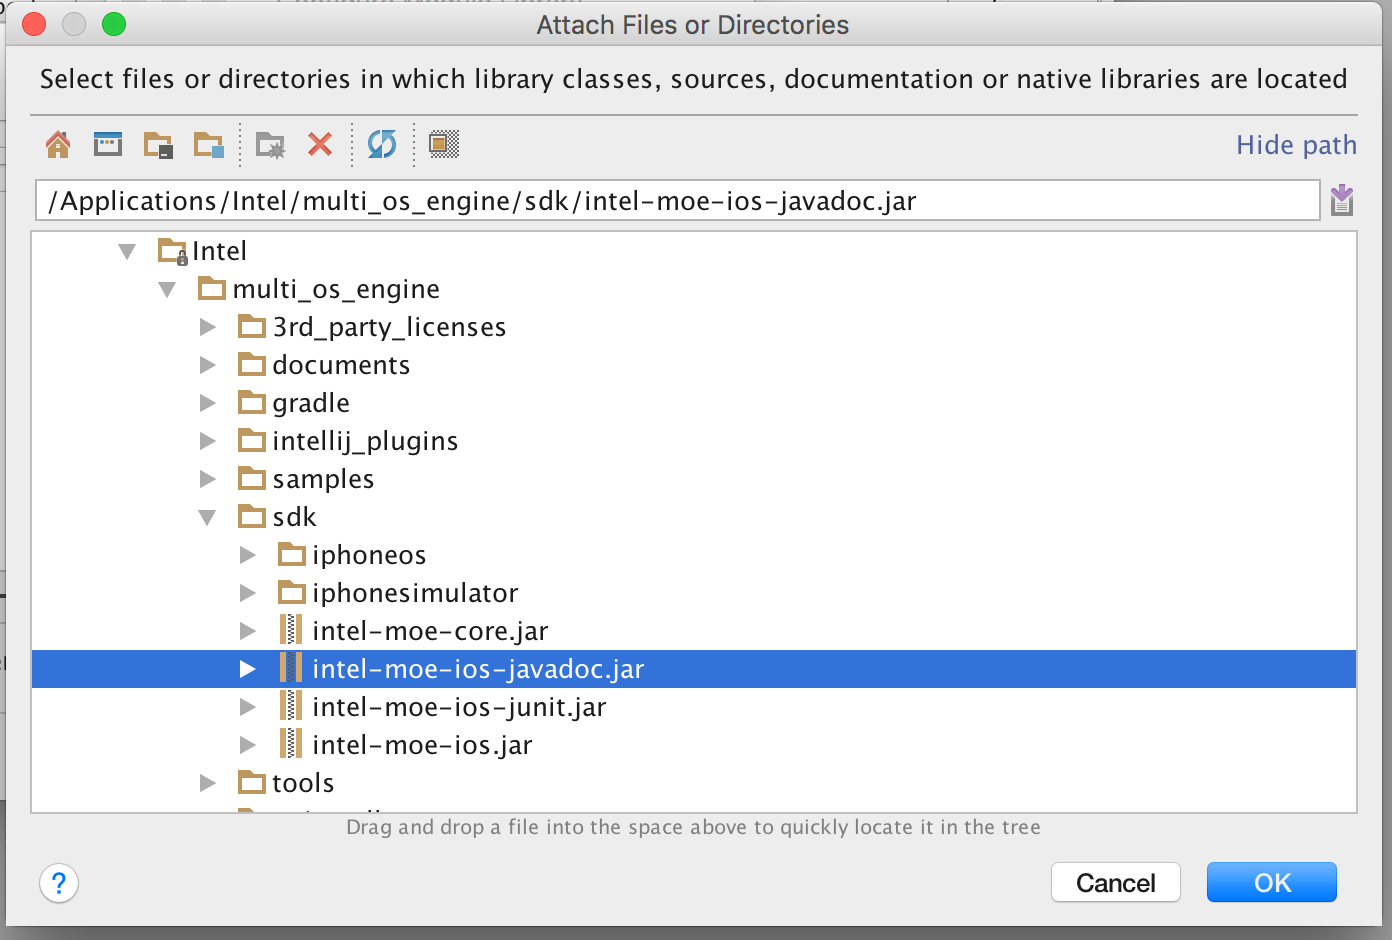Viewport: 1392px width, 940px height.
Task: Confirm with the OK button
Action: (x=1272, y=883)
